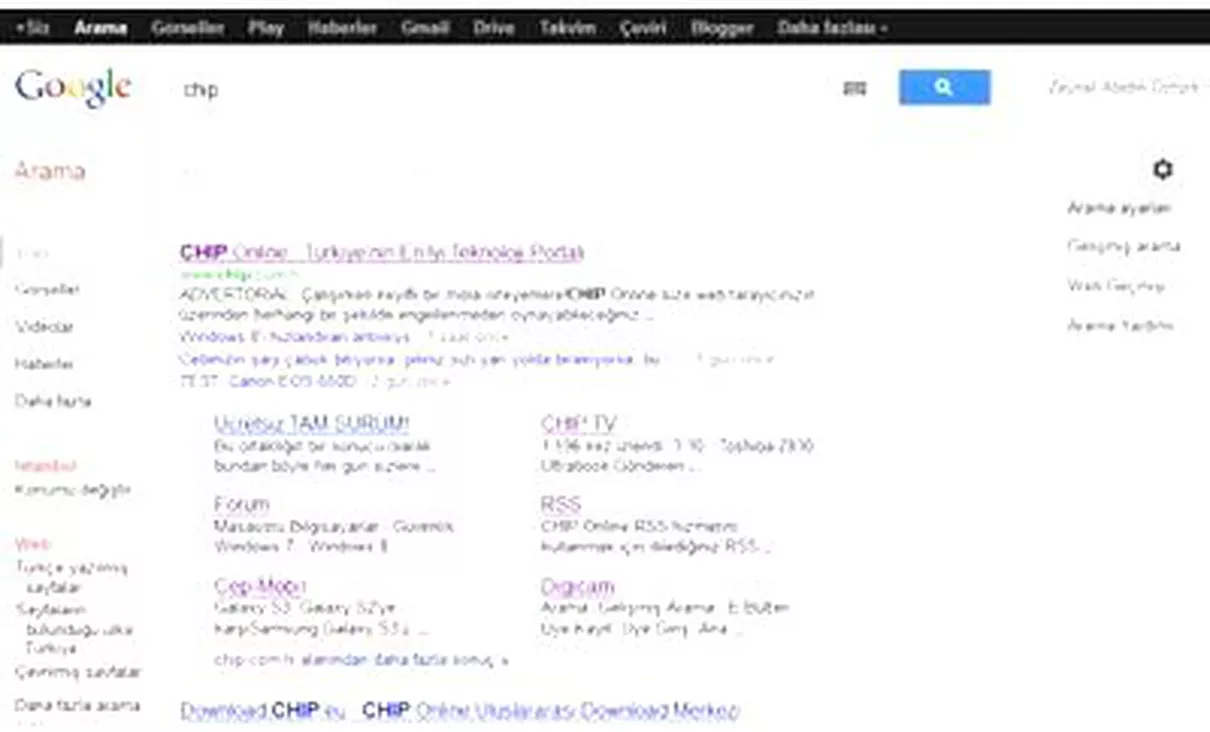Click the Google logo

[73, 88]
